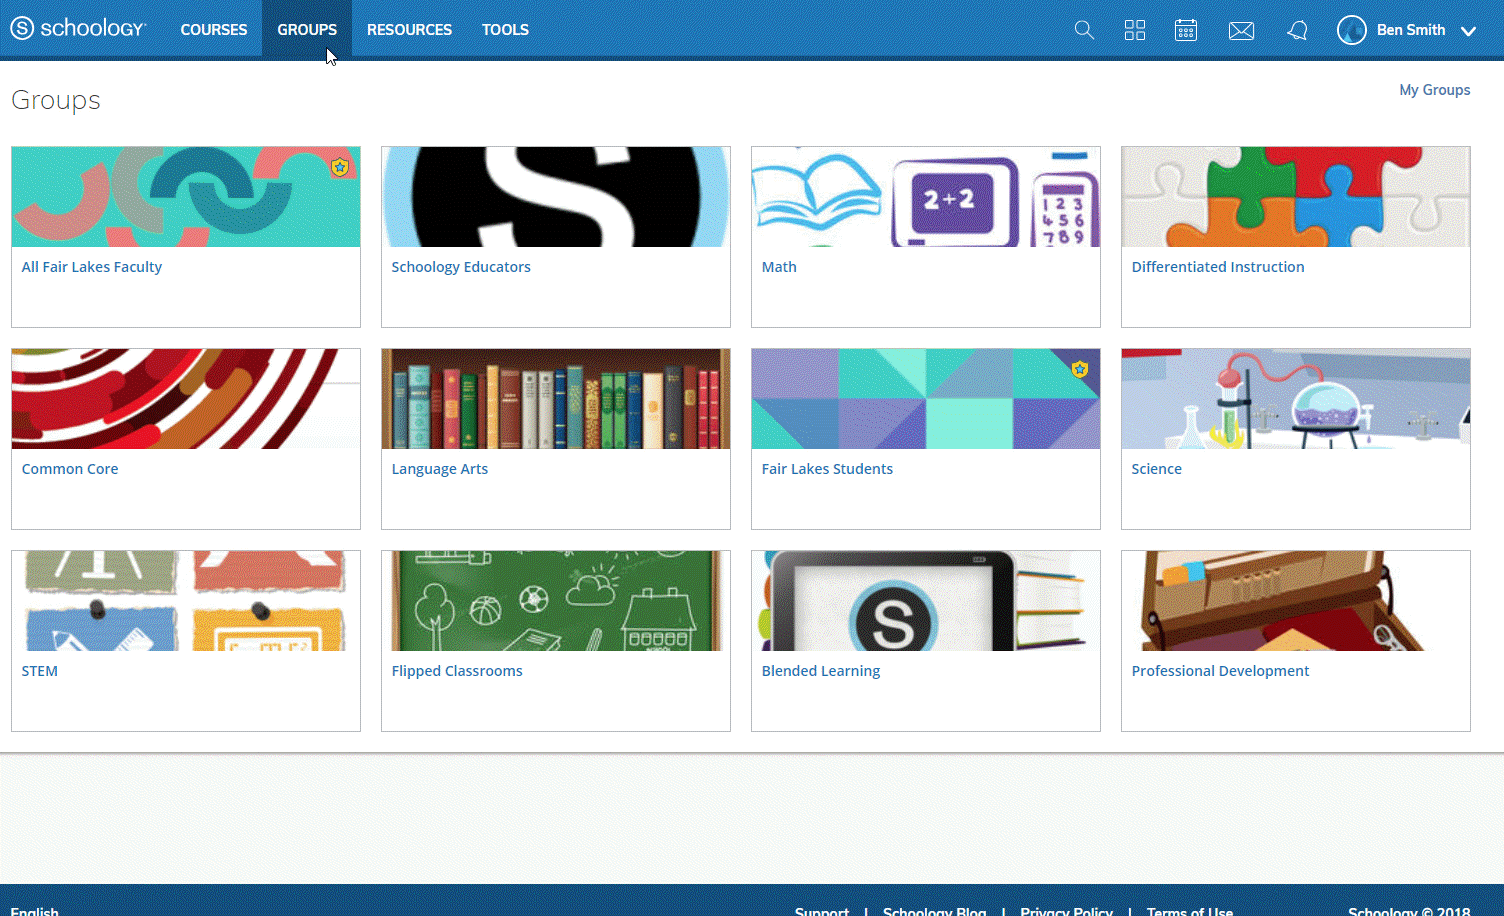The image size is (1504, 916).
Task: Click the Science lab thumbnail image
Action: [x=1295, y=399]
